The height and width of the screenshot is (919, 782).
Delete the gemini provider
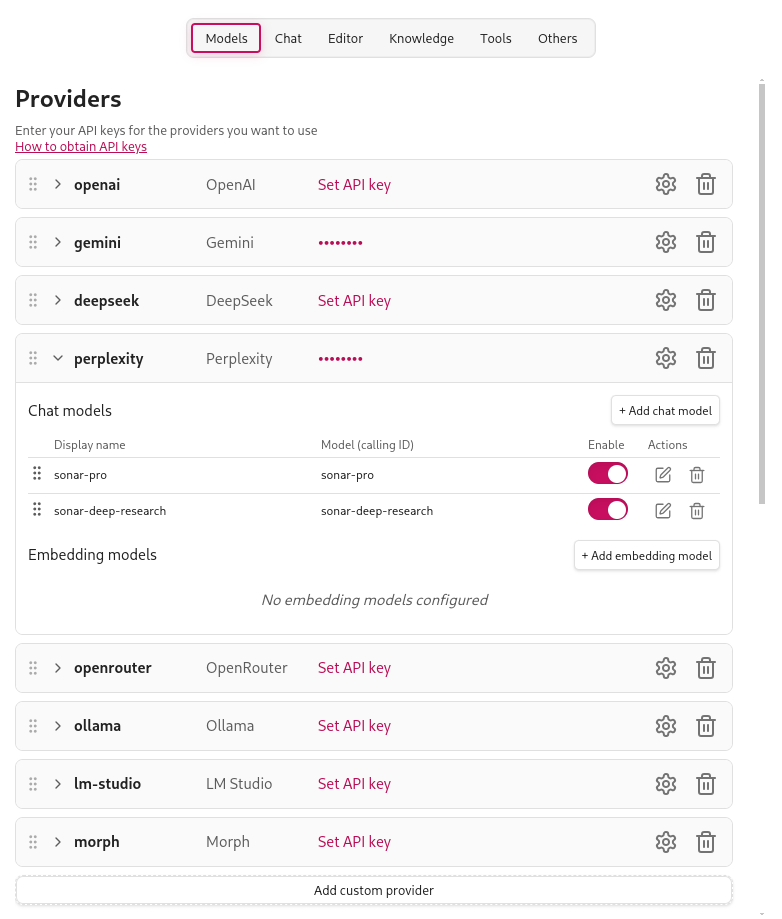coord(705,242)
